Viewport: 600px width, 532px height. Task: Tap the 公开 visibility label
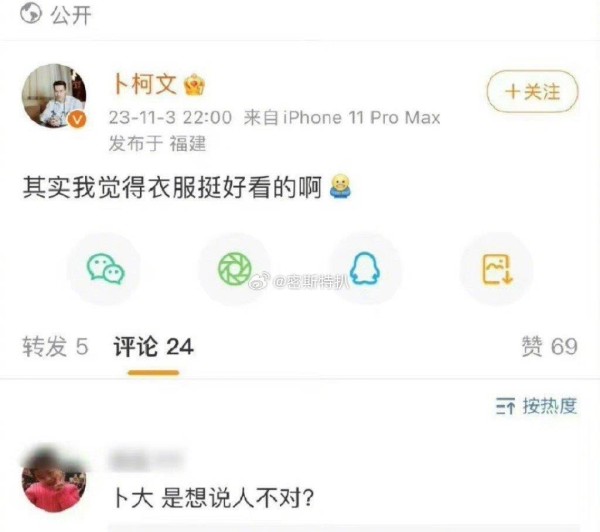(x=71, y=15)
